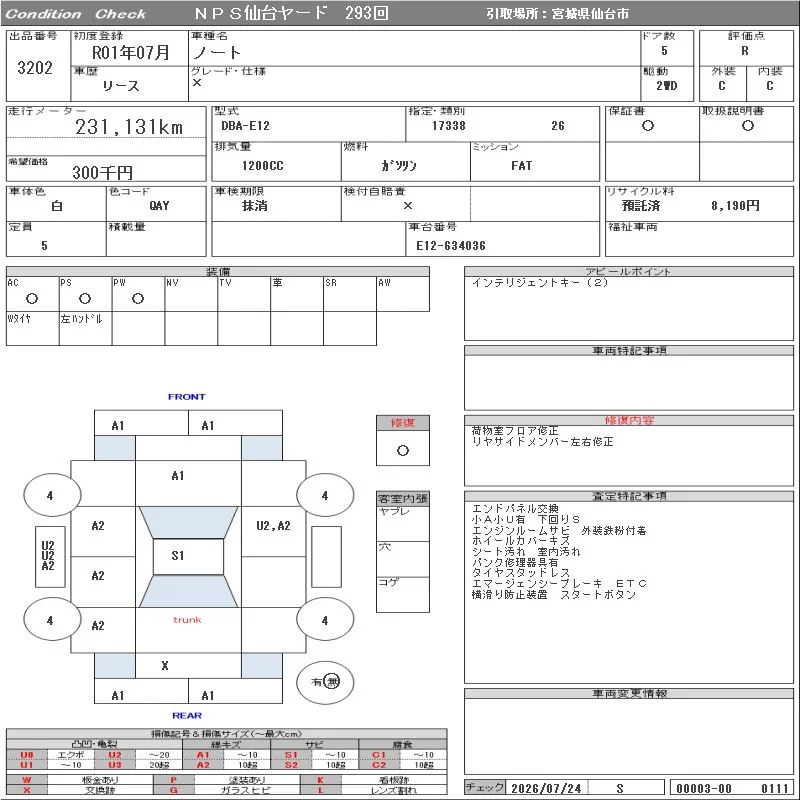Select the overall grade 'R' under 評価点

tap(745, 51)
